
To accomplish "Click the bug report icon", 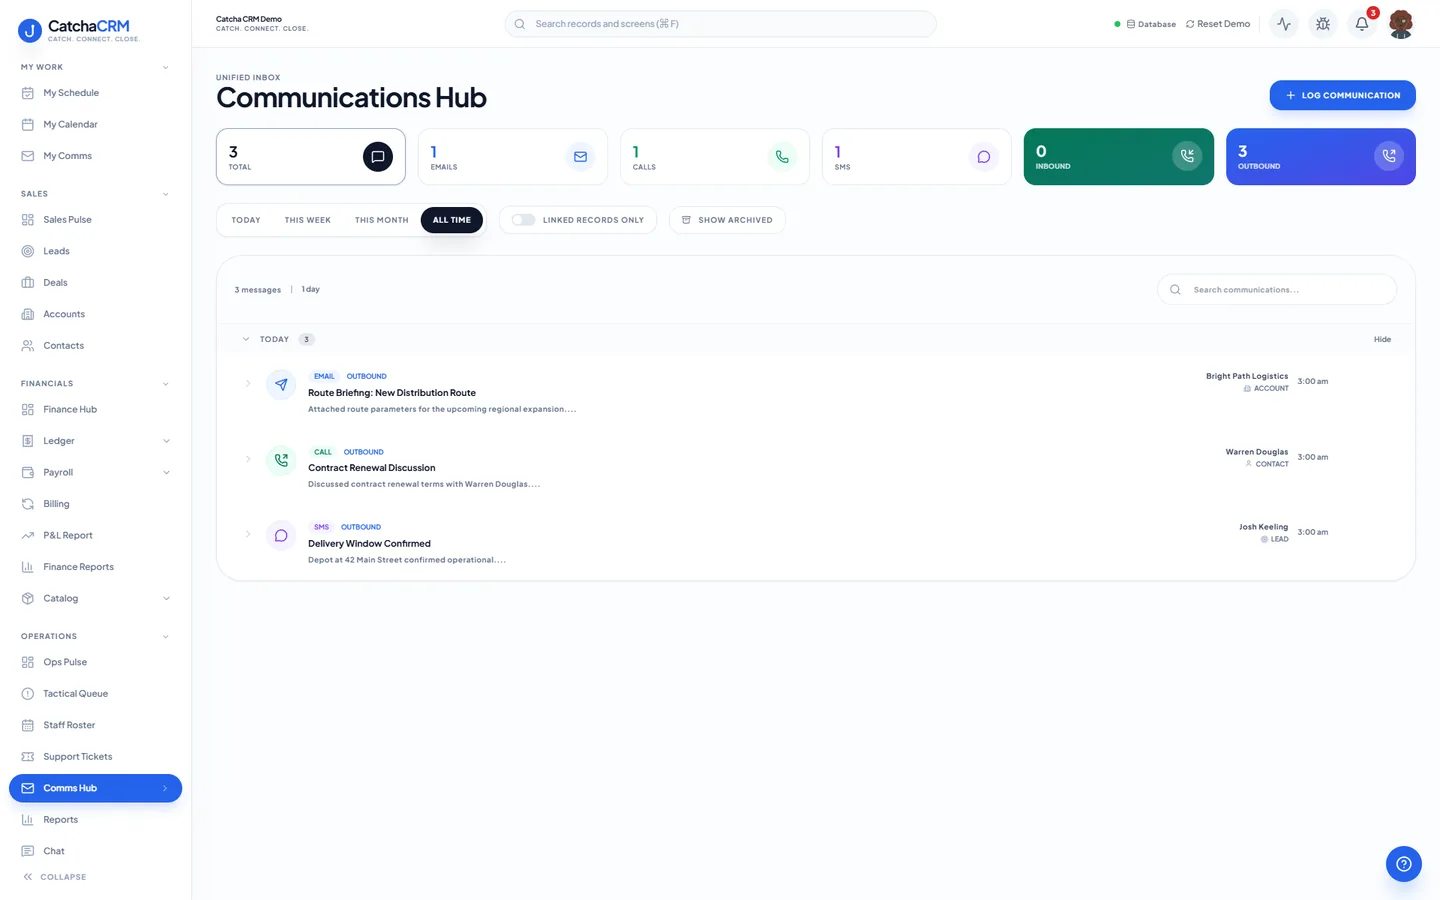I will [1323, 24].
